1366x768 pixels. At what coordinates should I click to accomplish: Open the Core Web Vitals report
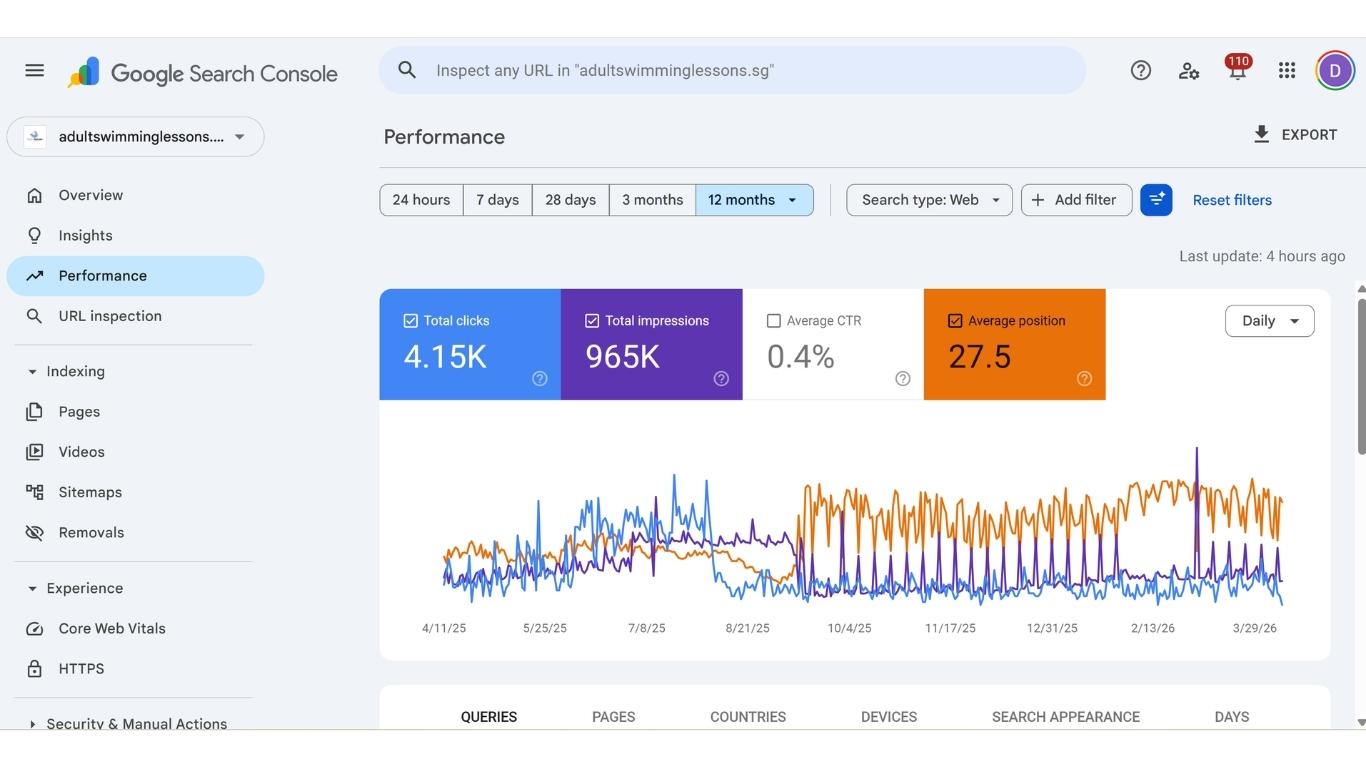coord(112,628)
